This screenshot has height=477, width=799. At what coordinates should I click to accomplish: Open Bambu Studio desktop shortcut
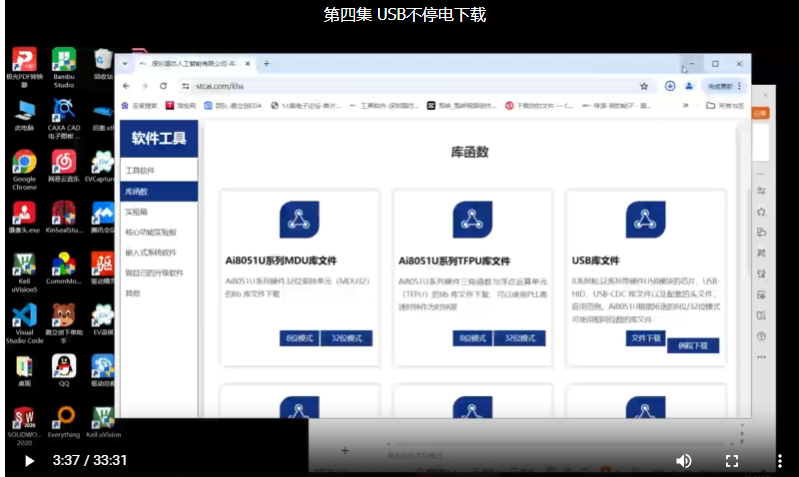pyautogui.click(x=64, y=67)
